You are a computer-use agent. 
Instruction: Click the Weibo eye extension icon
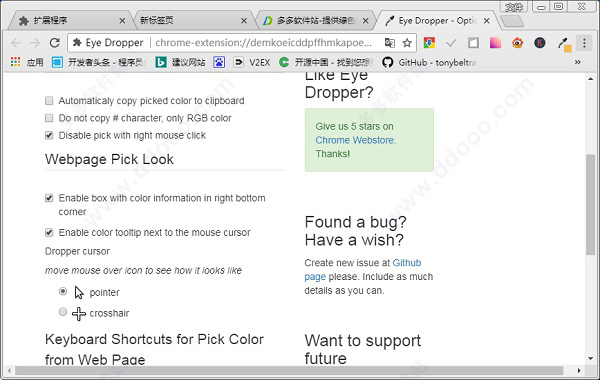pos(517,42)
